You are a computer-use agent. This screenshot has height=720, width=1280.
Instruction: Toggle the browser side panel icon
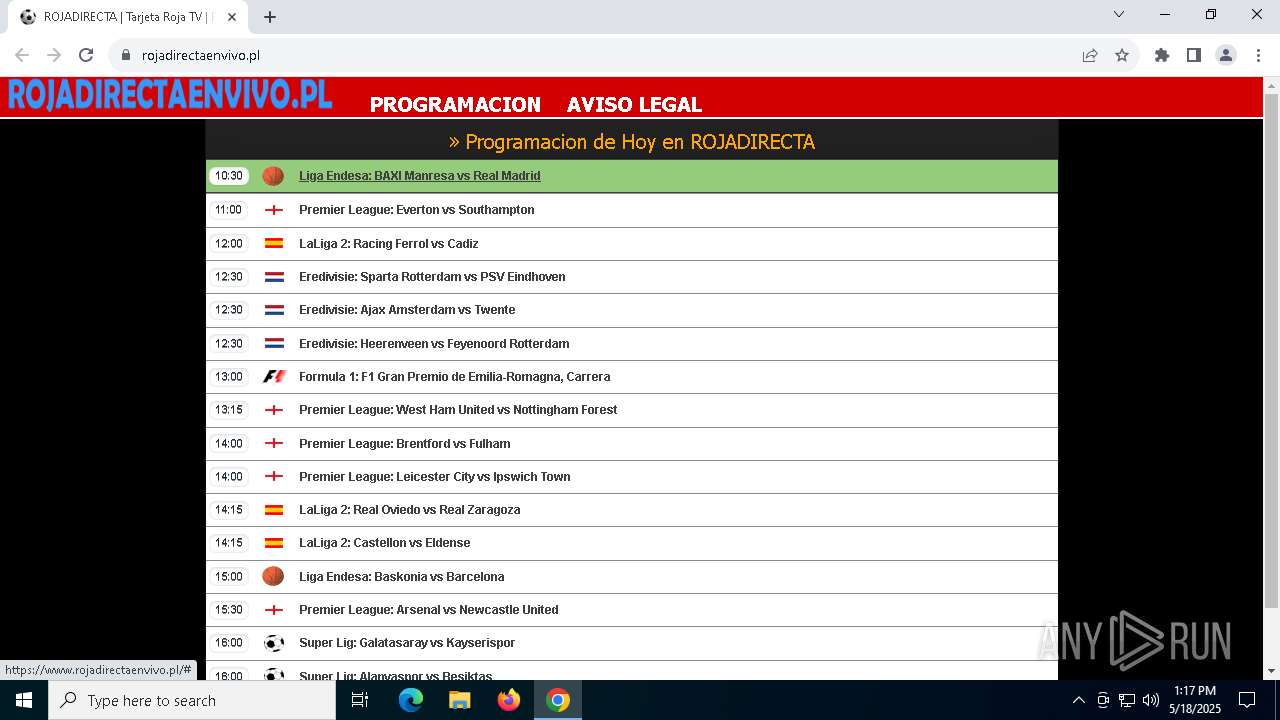1194,55
